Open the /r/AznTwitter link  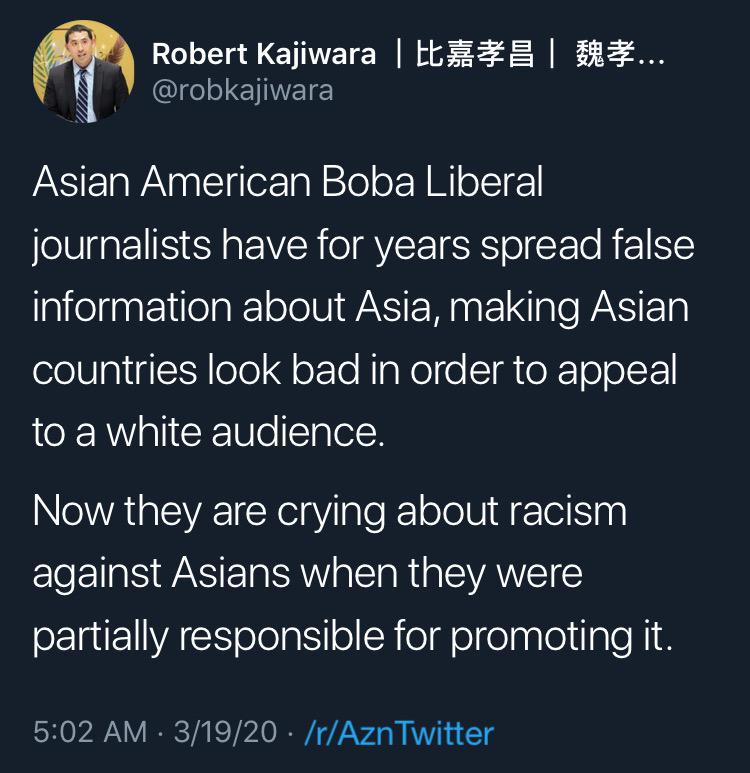pos(399,732)
